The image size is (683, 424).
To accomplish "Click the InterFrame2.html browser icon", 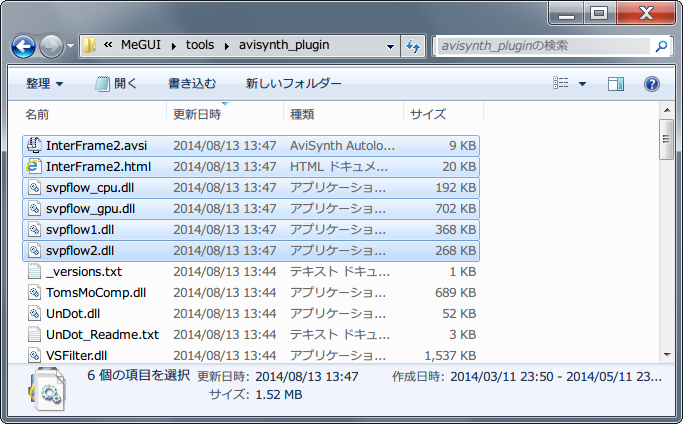I will [x=34, y=166].
